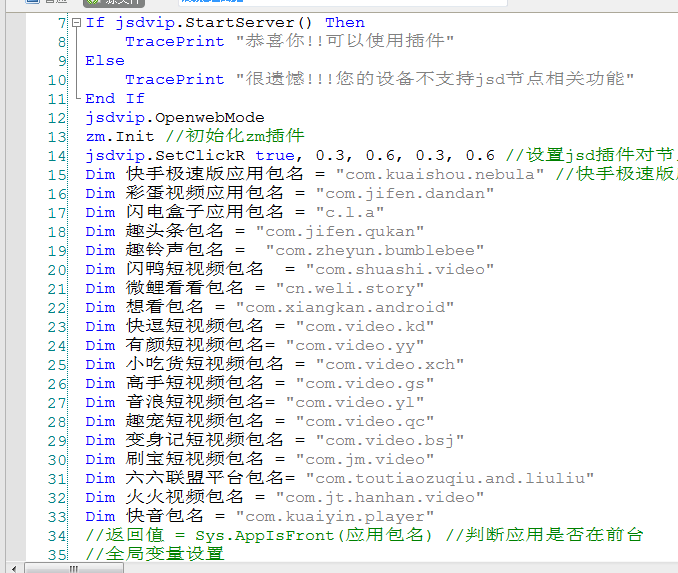Click variable 彩蛋视频应用包名
This screenshot has width=678, height=573.
[x=205, y=193]
